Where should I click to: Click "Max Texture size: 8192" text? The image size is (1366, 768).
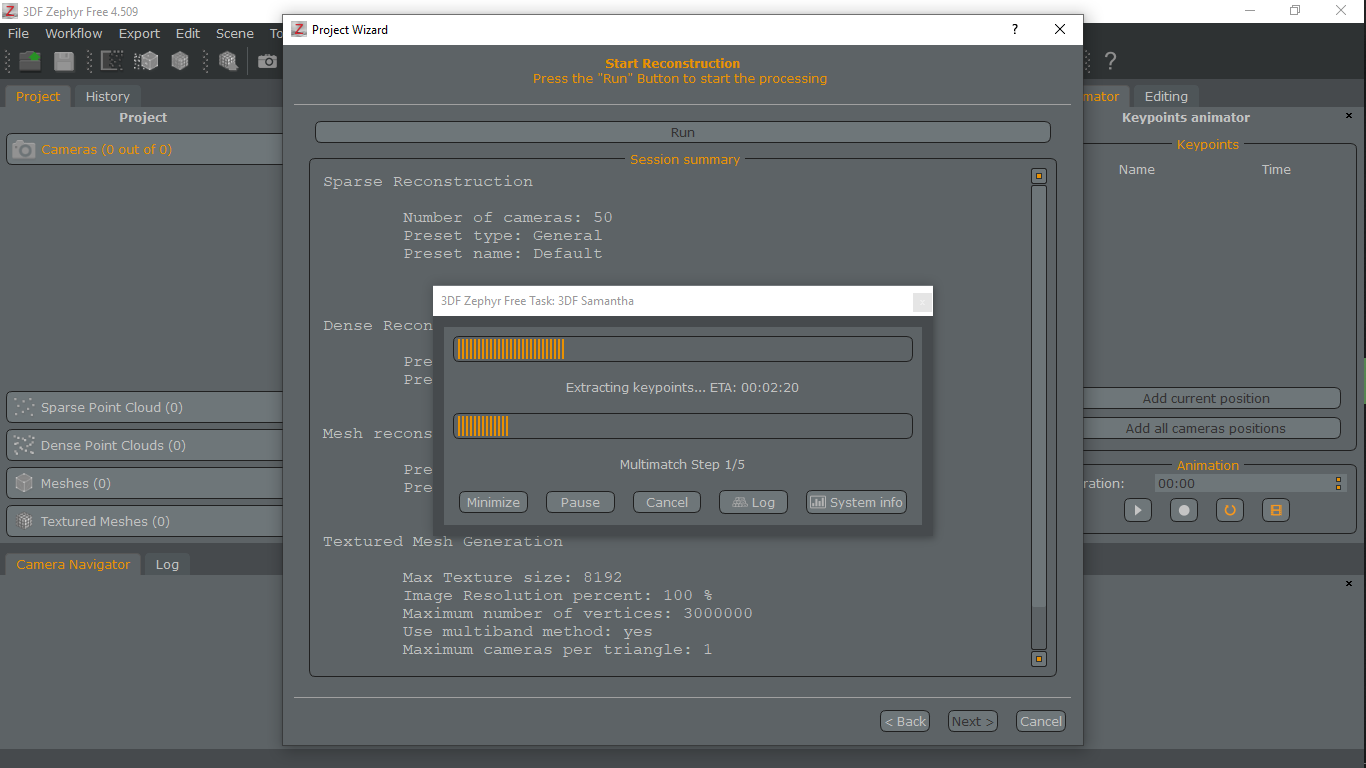click(513, 577)
